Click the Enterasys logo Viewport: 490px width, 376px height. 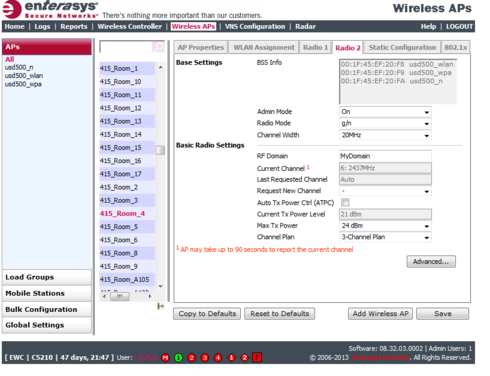(x=50, y=9)
